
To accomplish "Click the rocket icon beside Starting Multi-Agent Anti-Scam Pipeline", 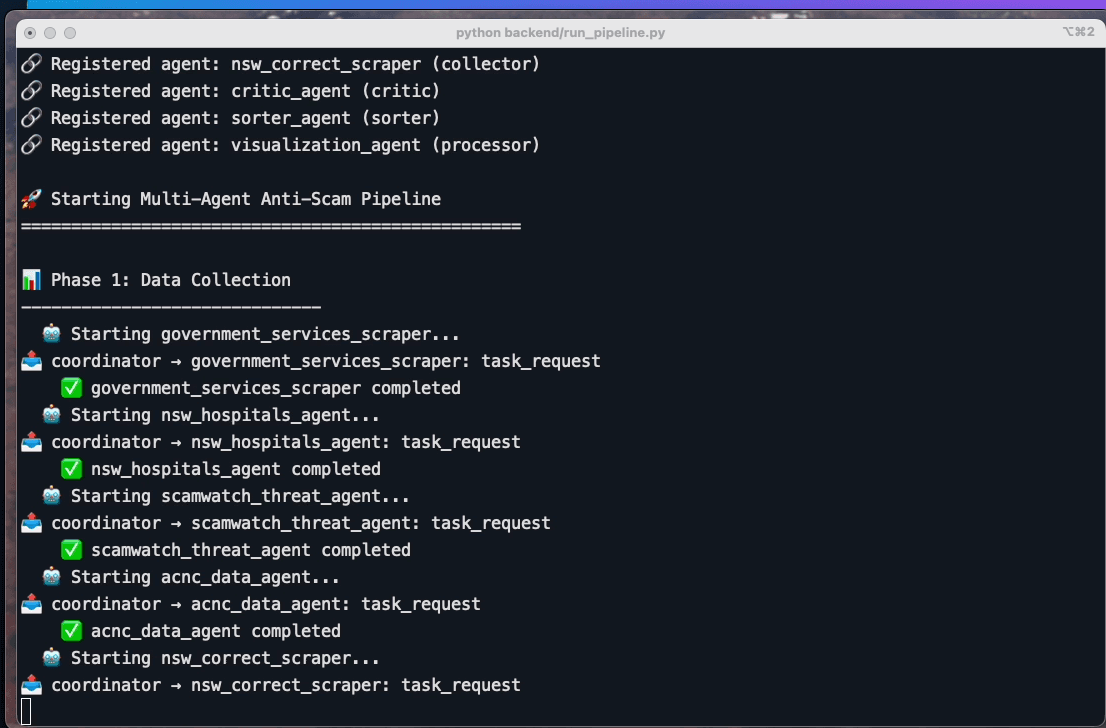I will coord(29,198).
